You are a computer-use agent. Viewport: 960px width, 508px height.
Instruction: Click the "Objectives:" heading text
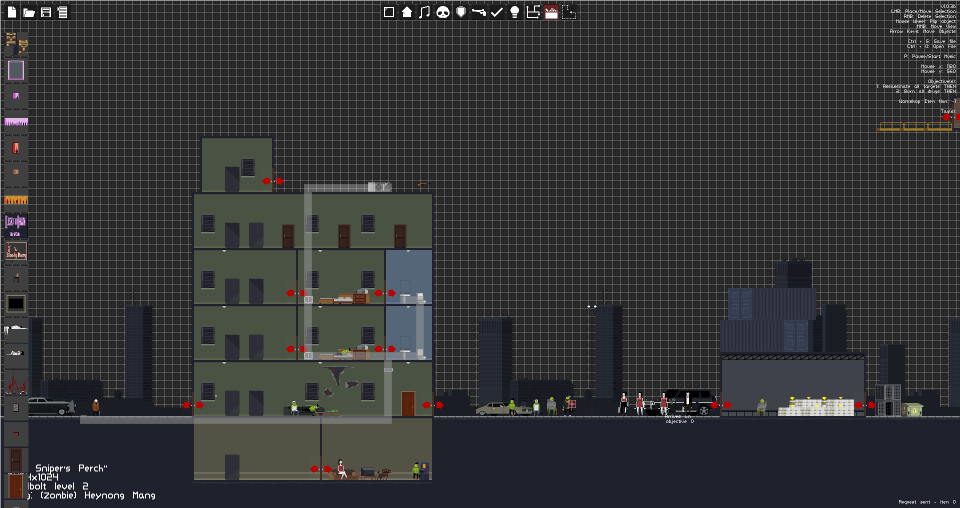[942, 81]
